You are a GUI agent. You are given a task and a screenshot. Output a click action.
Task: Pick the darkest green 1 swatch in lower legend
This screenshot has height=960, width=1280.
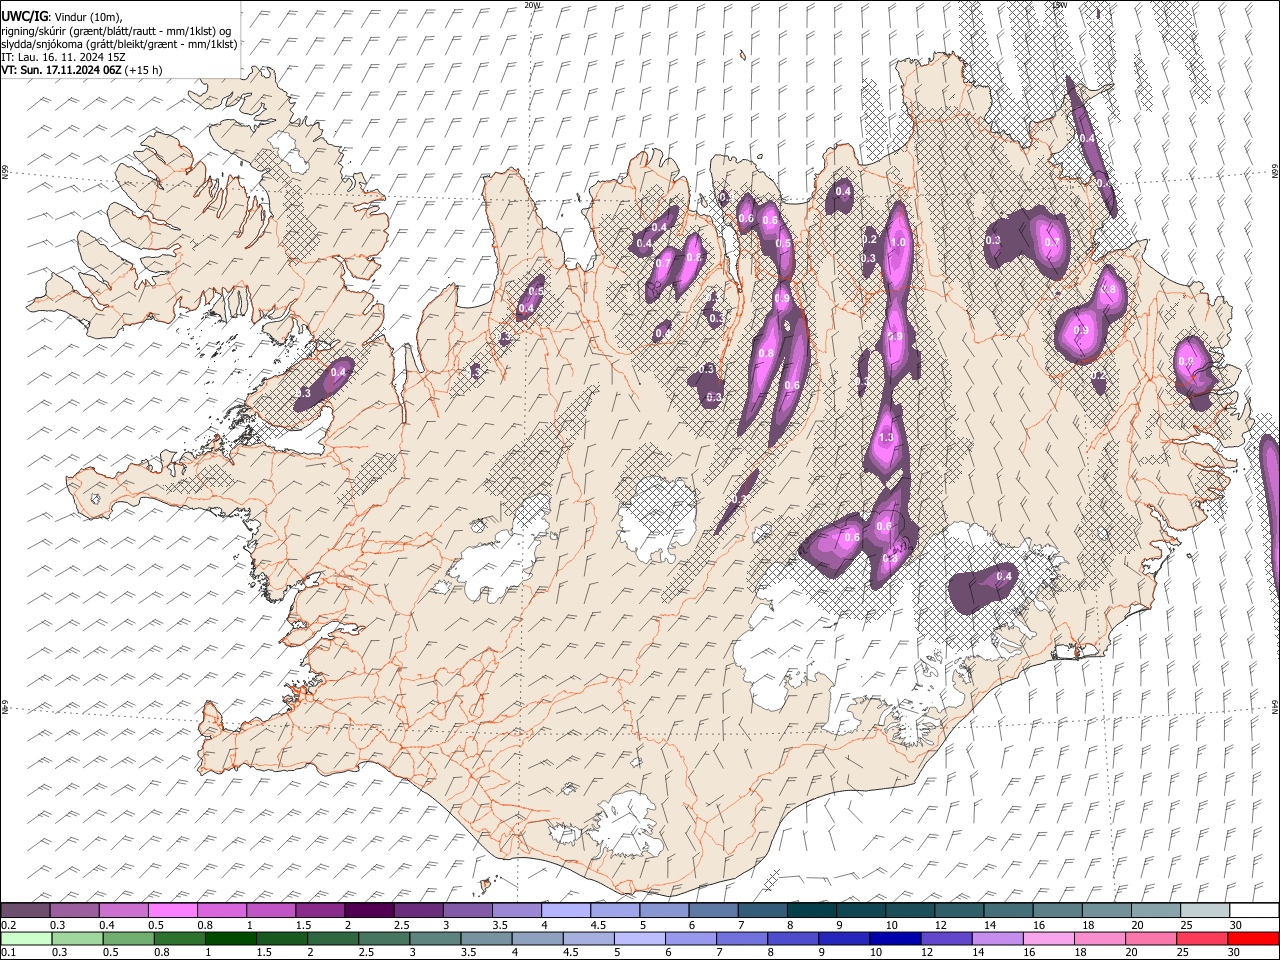[x=230, y=939]
